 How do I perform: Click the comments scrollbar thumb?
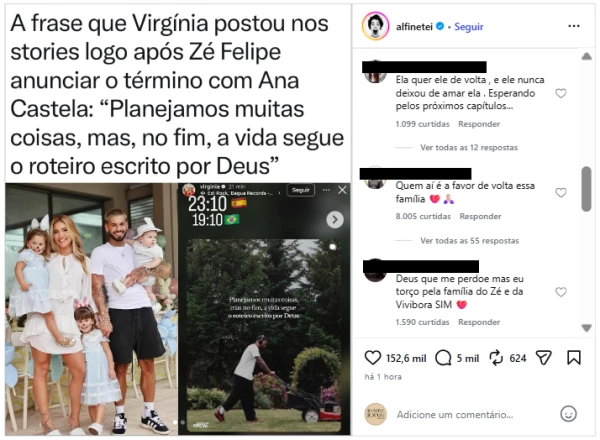tap(586, 189)
